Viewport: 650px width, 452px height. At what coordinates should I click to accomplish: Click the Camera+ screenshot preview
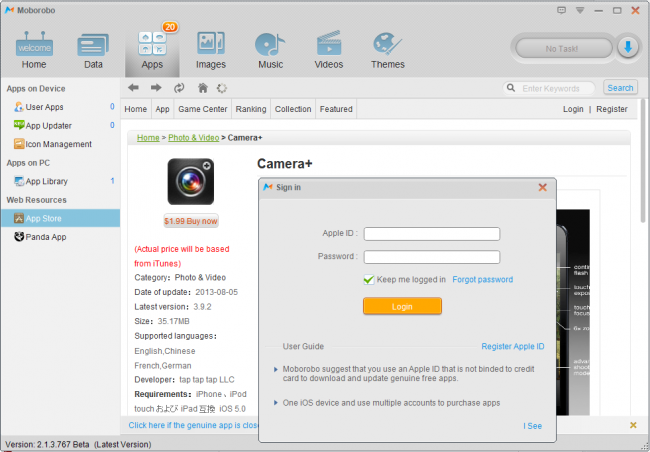(573, 312)
